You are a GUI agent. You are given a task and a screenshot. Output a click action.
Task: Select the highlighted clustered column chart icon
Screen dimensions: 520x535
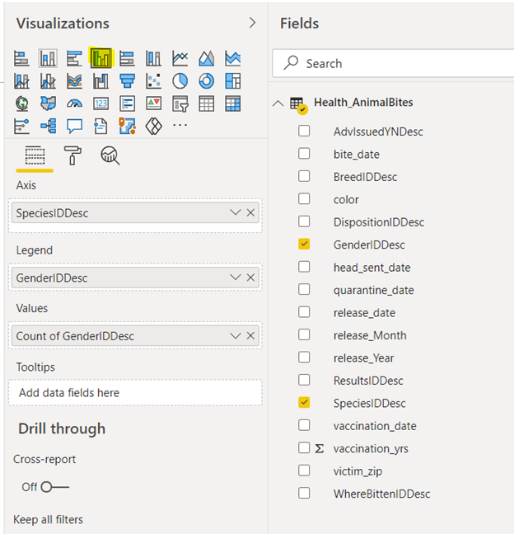click(x=101, y=58)
